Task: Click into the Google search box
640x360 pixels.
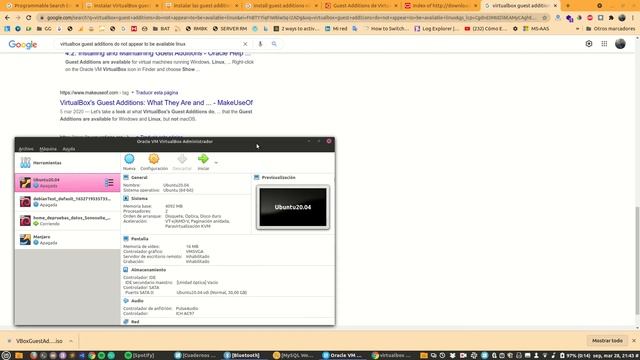Action: (149, 44)
